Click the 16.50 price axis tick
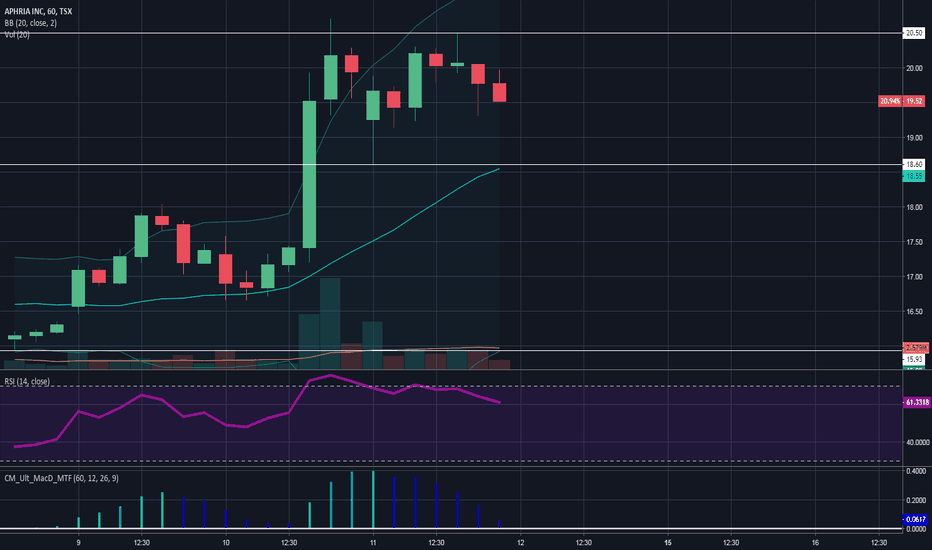Viewport: 932px width, 550px height. point(914,311)
